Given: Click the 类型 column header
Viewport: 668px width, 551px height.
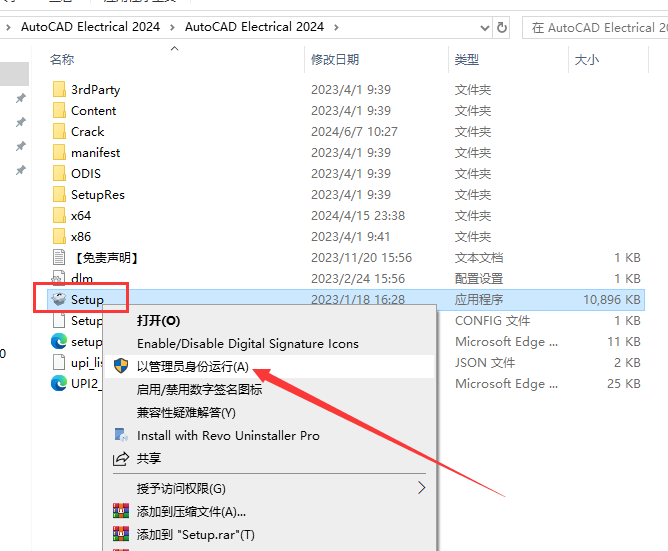Looking at the screenshot, I should point(467,60).
